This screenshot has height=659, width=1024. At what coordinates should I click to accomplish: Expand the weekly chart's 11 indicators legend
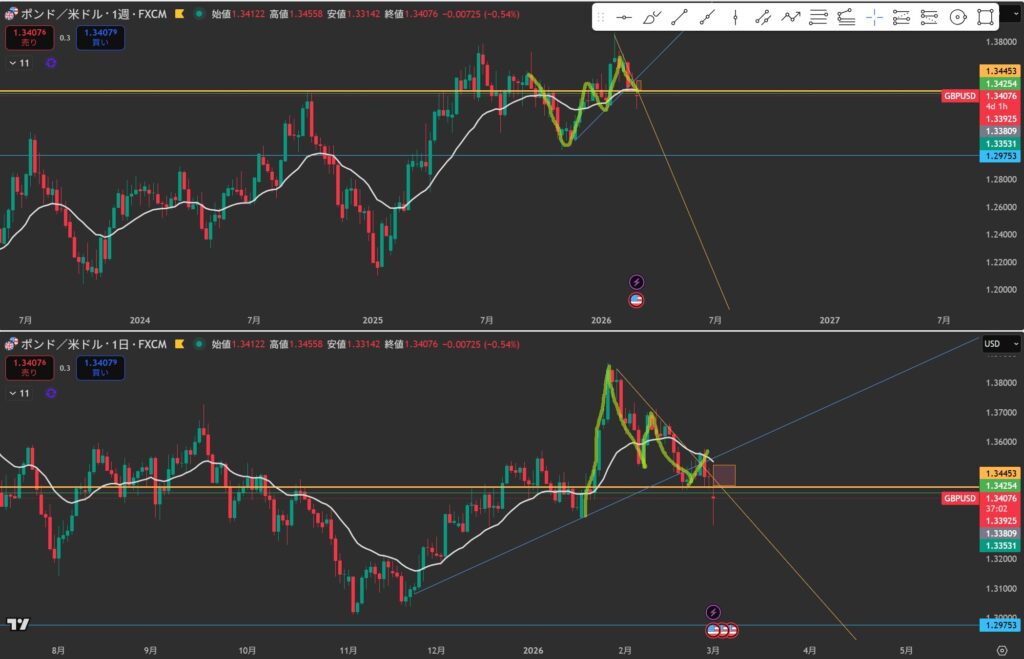point(19,63)
